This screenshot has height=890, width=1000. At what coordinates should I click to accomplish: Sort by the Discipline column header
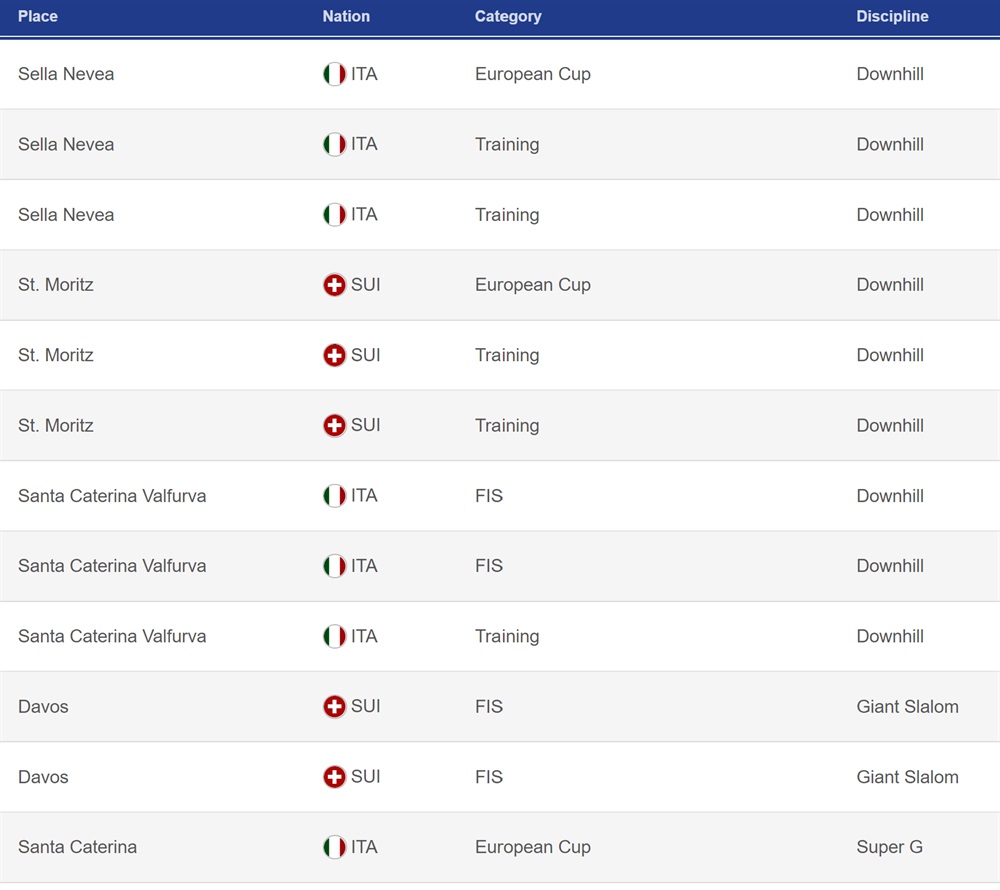[892, 17]
